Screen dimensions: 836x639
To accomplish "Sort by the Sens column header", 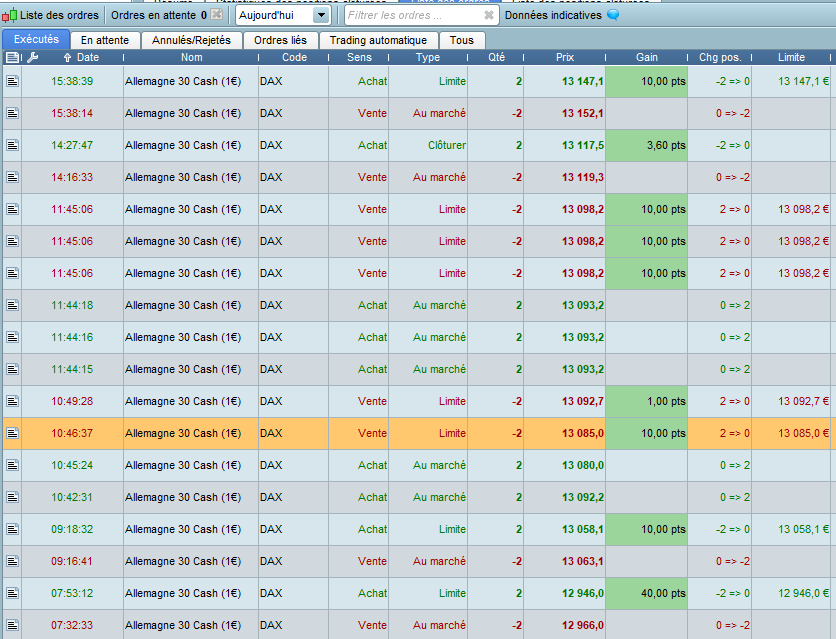I will [x=359, y=57].
